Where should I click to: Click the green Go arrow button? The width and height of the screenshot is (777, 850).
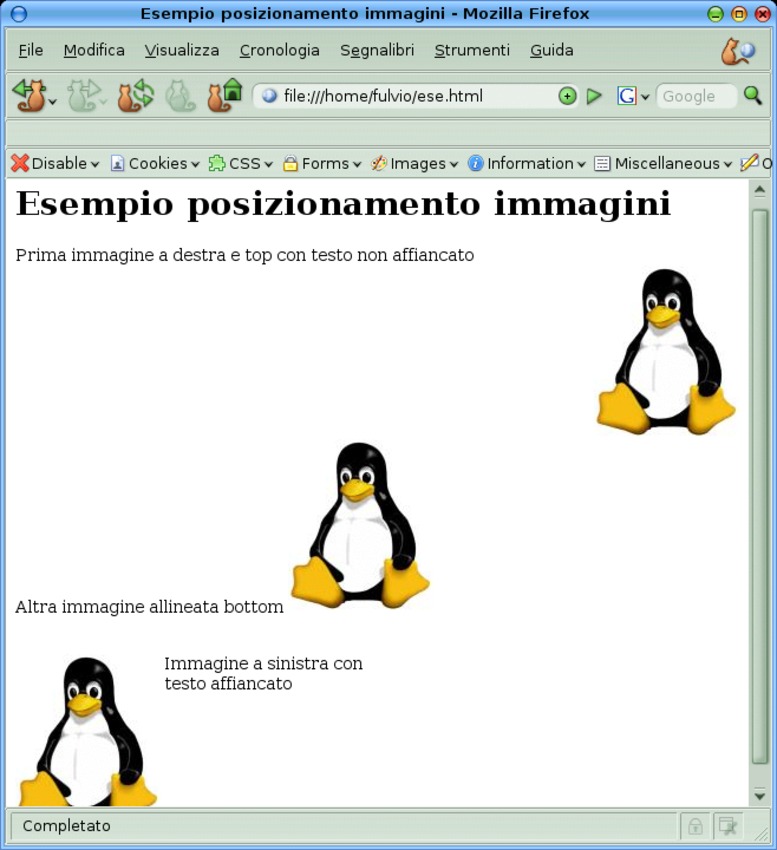594,96
